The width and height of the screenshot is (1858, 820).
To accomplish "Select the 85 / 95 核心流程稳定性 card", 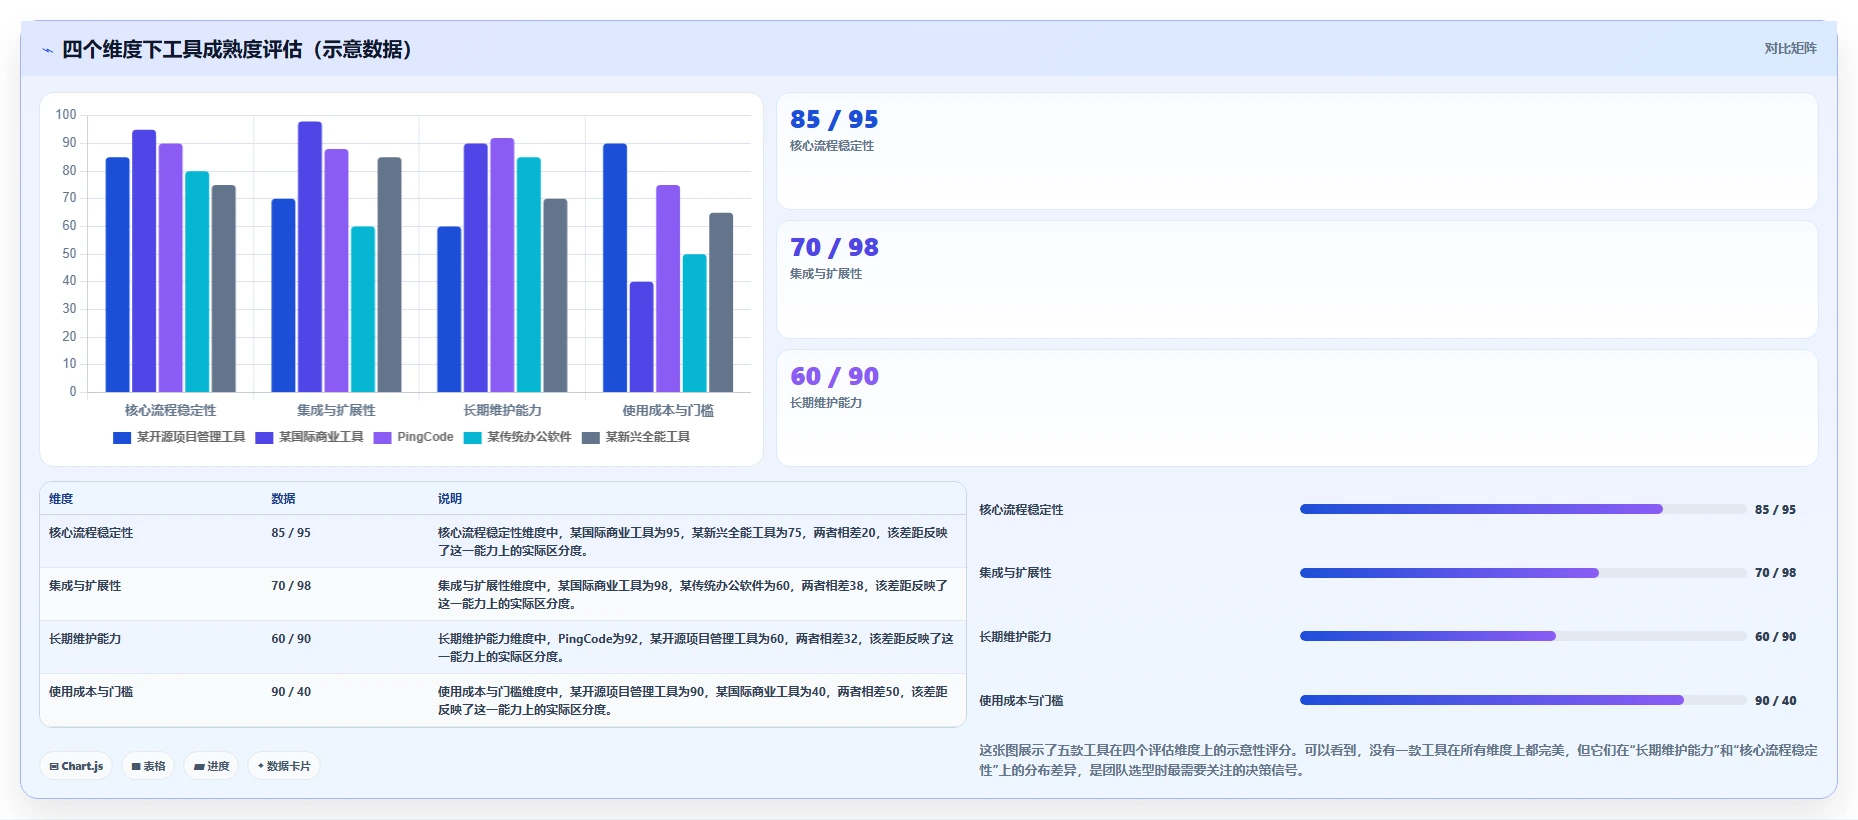I will tap(1297, 151).
